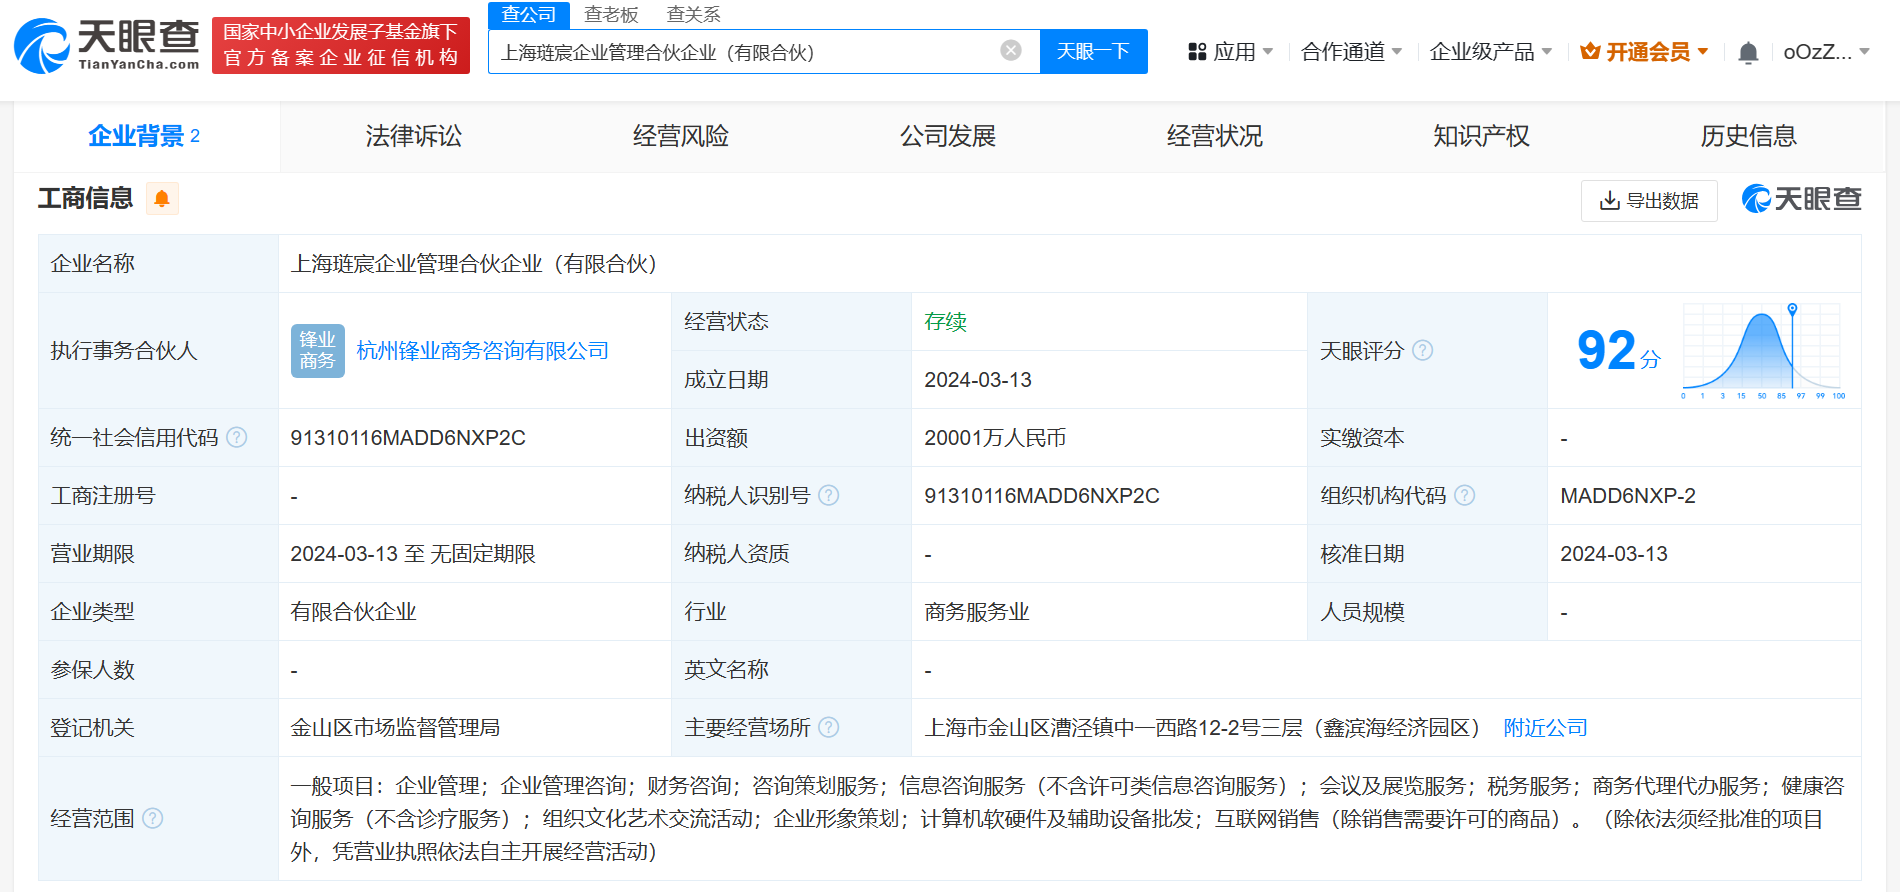Open the 杭州锋业商务咨询有限公司 link
This screenshot has width=1900, height=892.
click(x=482, y=351)
